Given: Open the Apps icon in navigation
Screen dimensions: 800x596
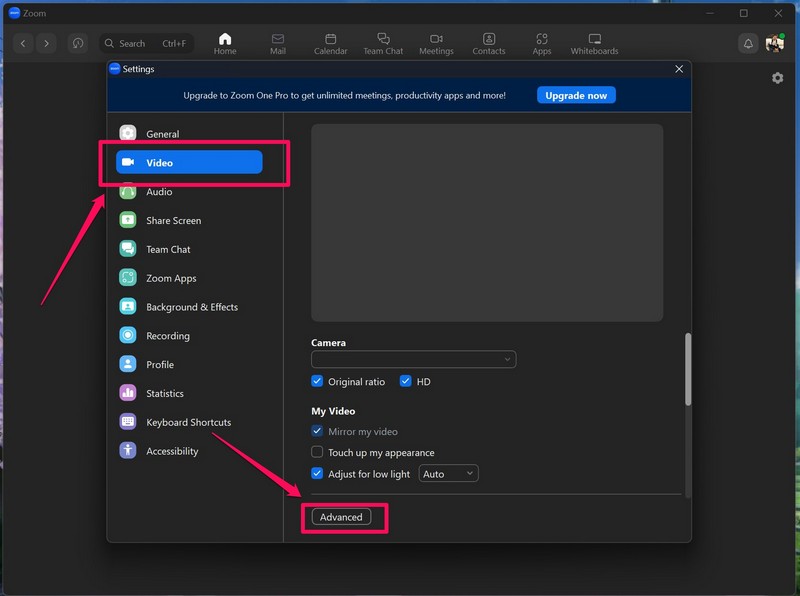Looking at the screenshot, I should click(541, 43).
